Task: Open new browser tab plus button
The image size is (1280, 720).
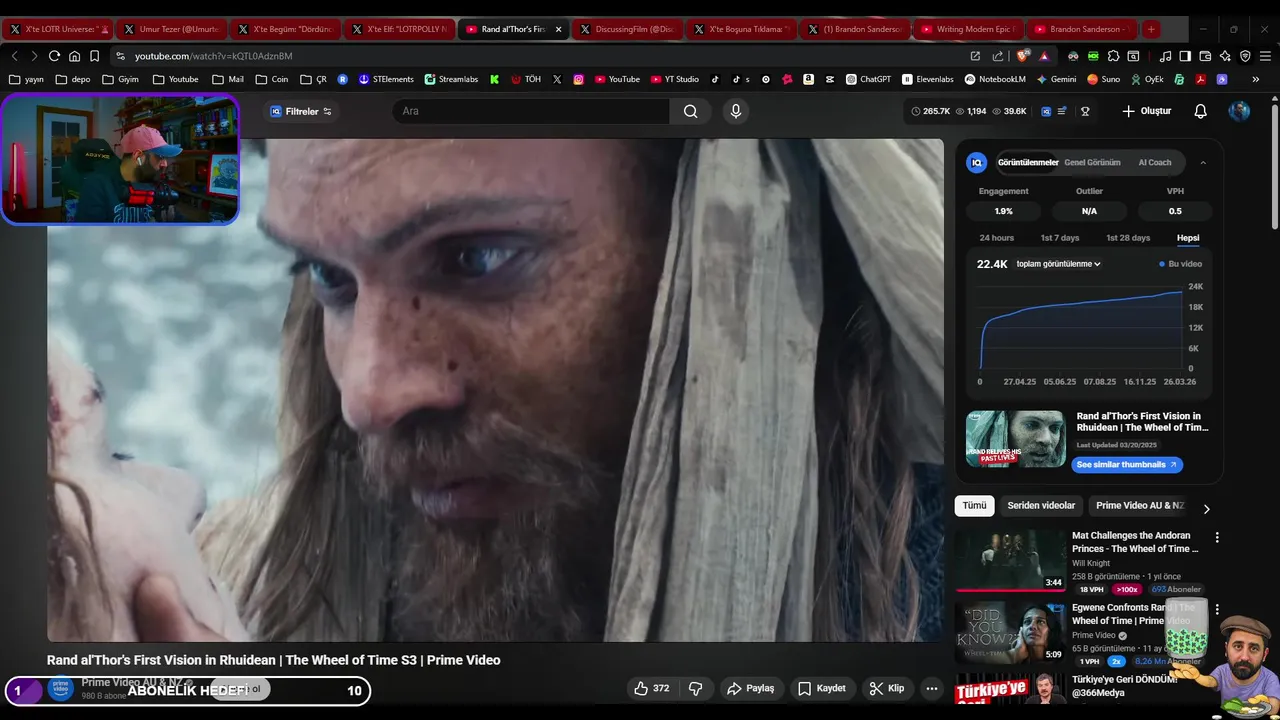Action: coord(1151,29)
